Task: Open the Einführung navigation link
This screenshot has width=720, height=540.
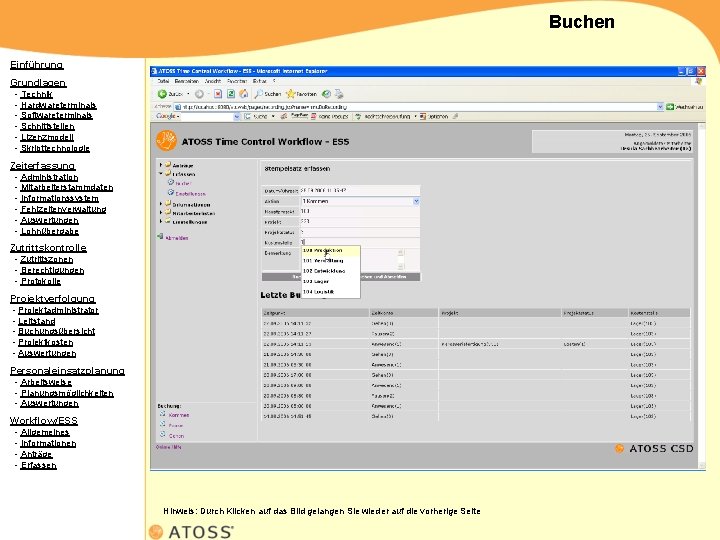Action: tap(37, 65)
